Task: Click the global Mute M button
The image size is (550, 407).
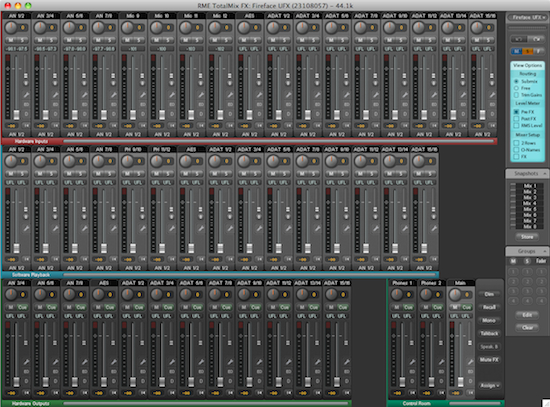Action: pos(516,52)
